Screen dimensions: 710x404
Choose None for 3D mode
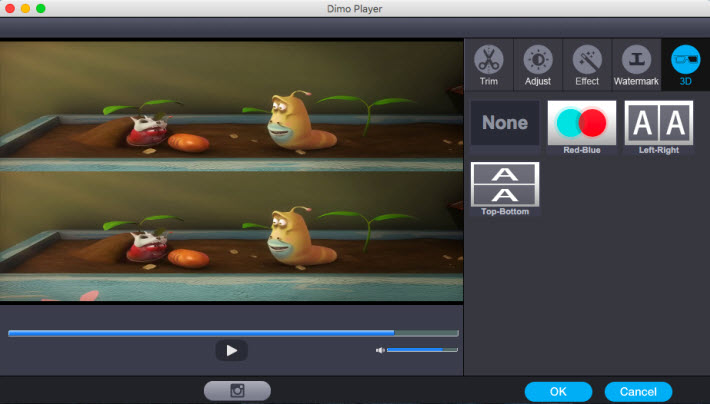pos(505,123)
